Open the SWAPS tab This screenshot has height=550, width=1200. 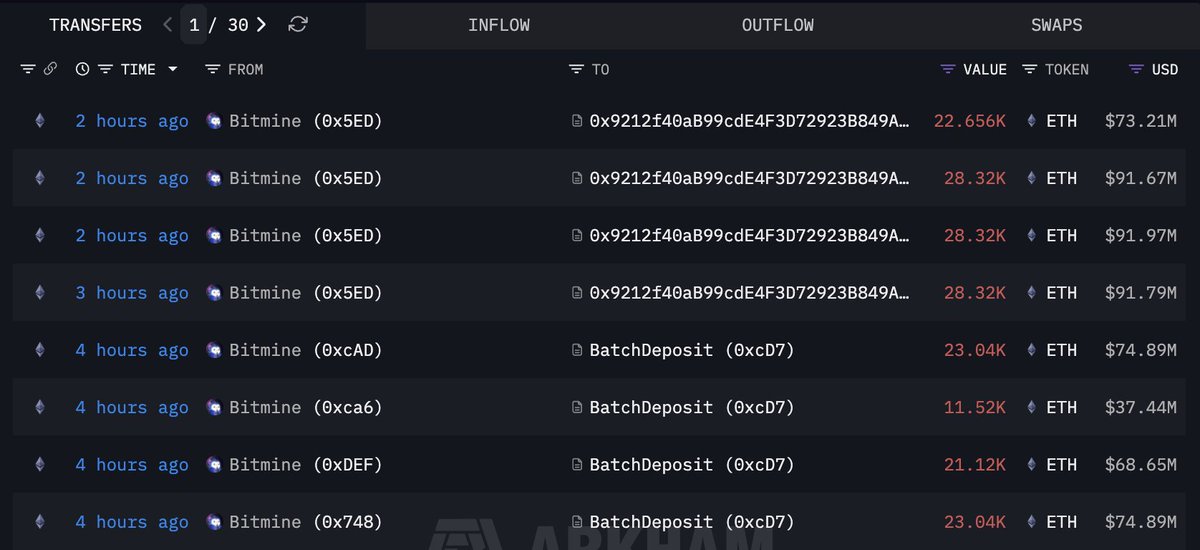coord(1056,25)
